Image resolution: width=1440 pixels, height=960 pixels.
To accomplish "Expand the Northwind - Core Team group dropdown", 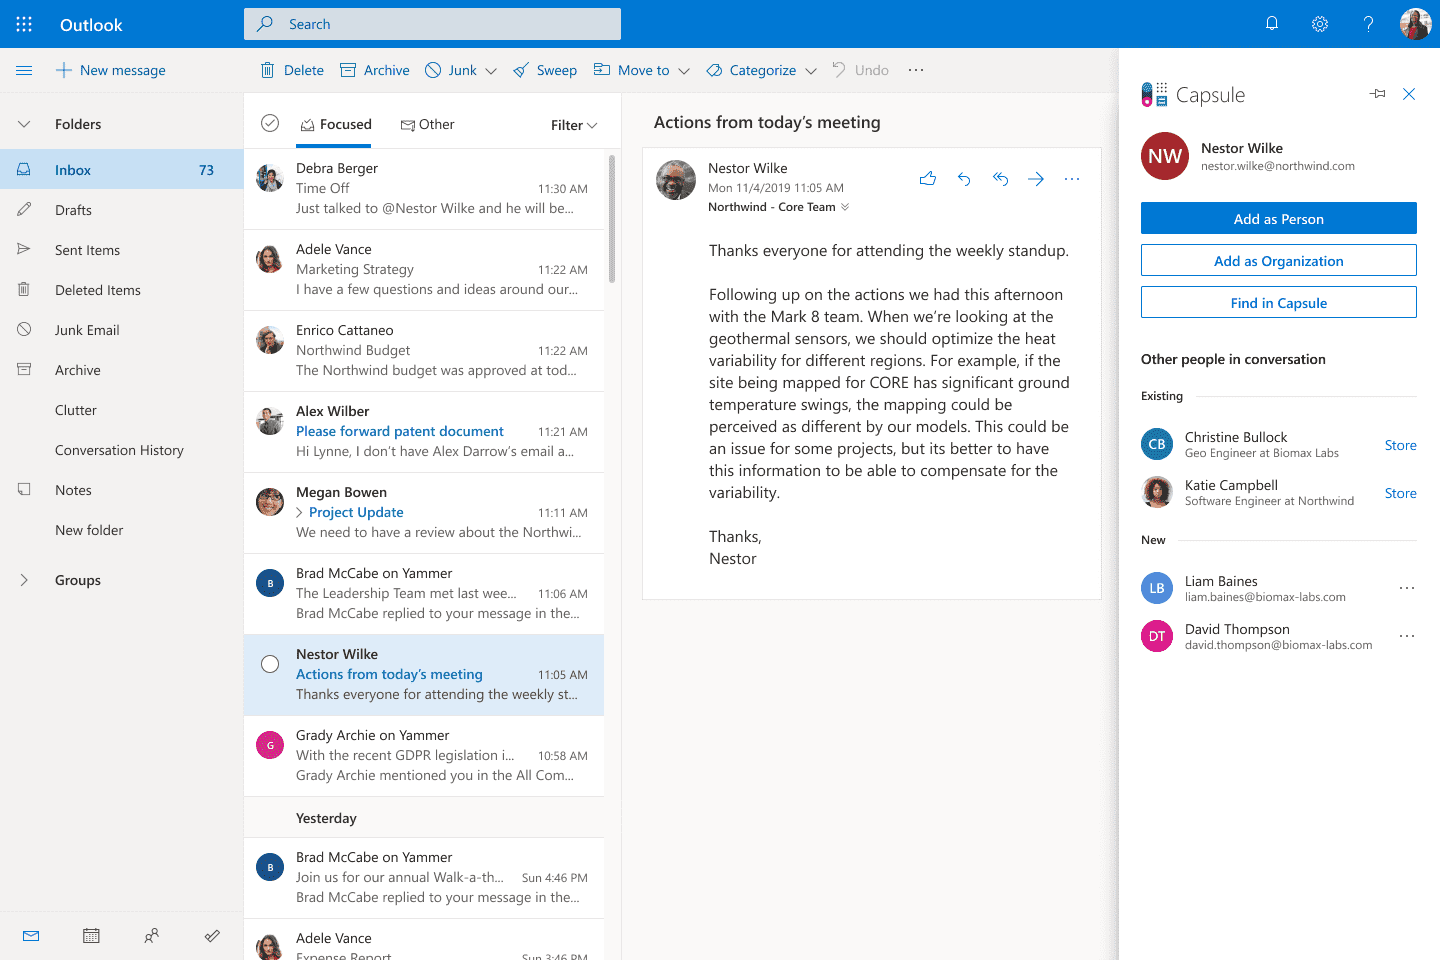I will (x=845, y=207).
